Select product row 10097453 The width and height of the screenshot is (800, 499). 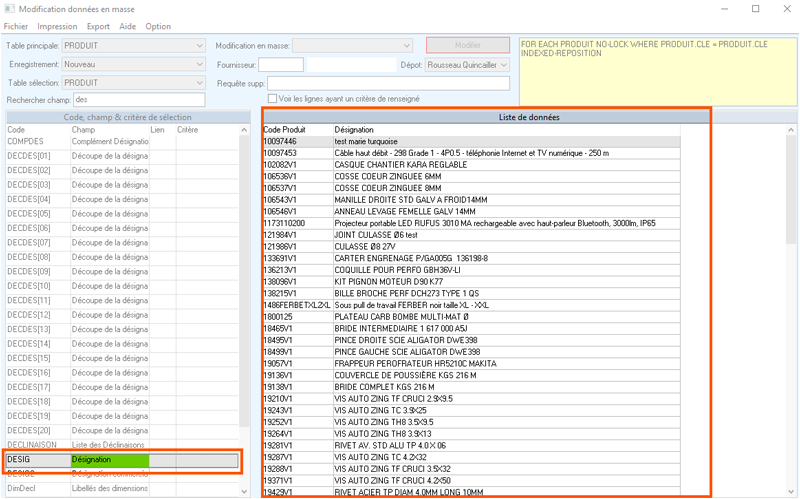click(471, 153)
